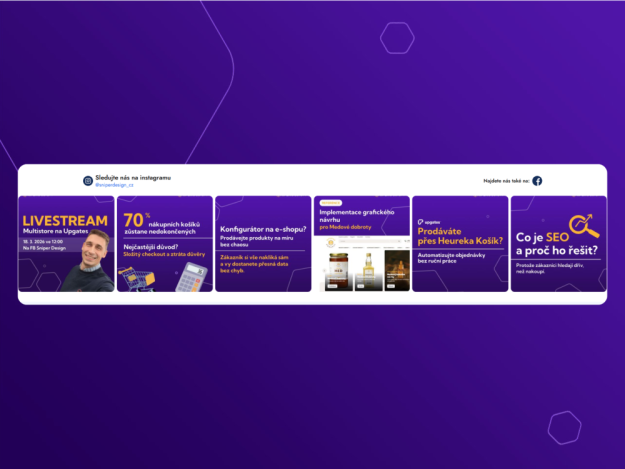Screen dimensions: 625x469
Task: Click 'Složitý checkout a ztráta důvěry' text
Action: [x=164, y=255]
